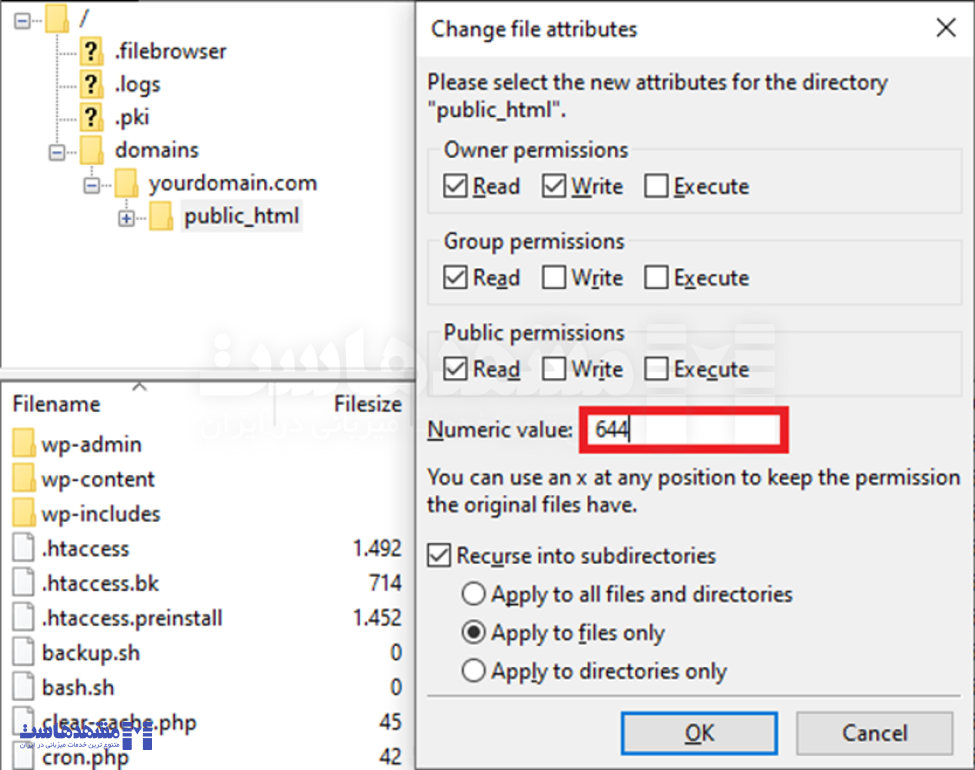Click the wp-content folder icon
975x770 pixels.
(24, 479)
